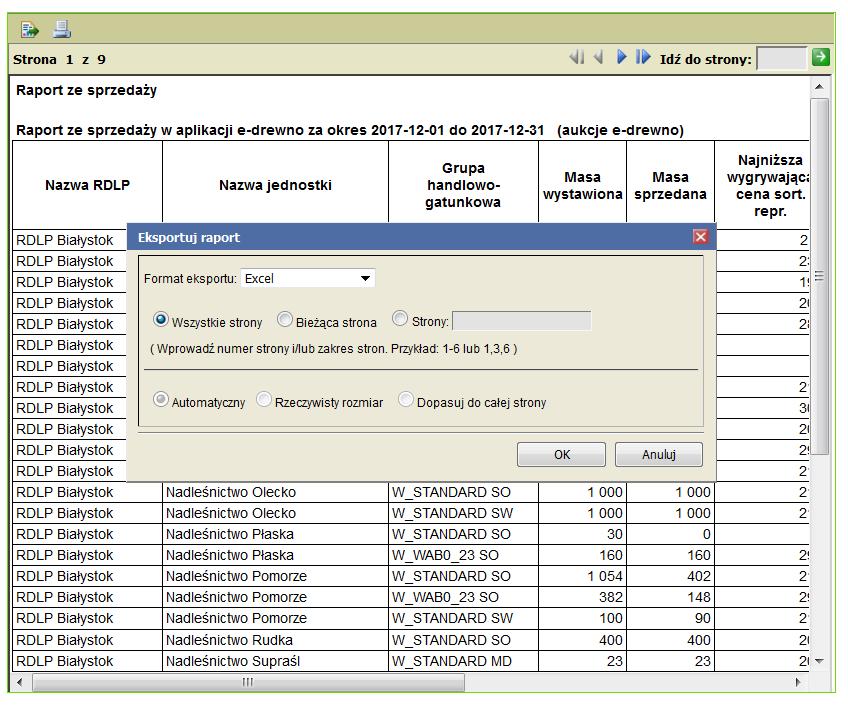Click Raport ze sprzedaży title text

[87, 90]
